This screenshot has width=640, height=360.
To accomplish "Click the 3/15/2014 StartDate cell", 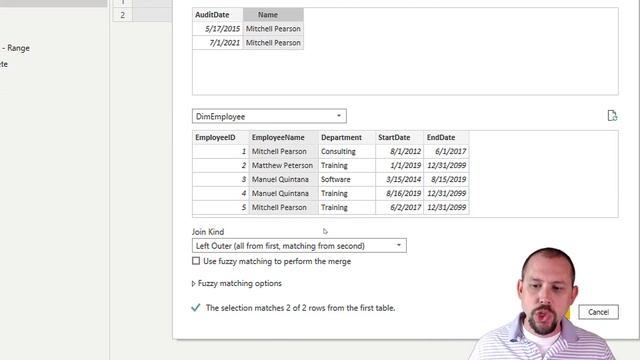I will click(x=400, y=179).
